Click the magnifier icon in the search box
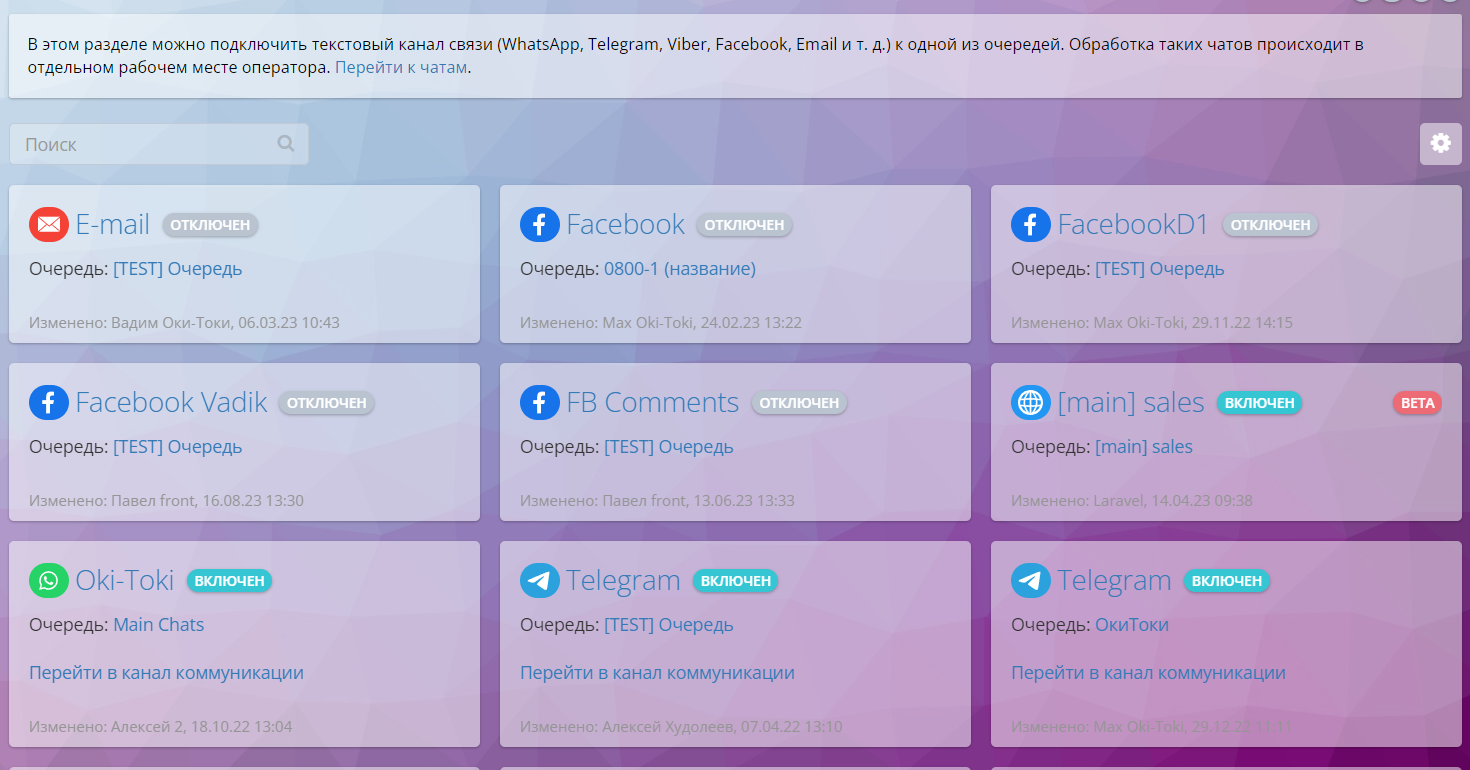 [x=286, y=144]
